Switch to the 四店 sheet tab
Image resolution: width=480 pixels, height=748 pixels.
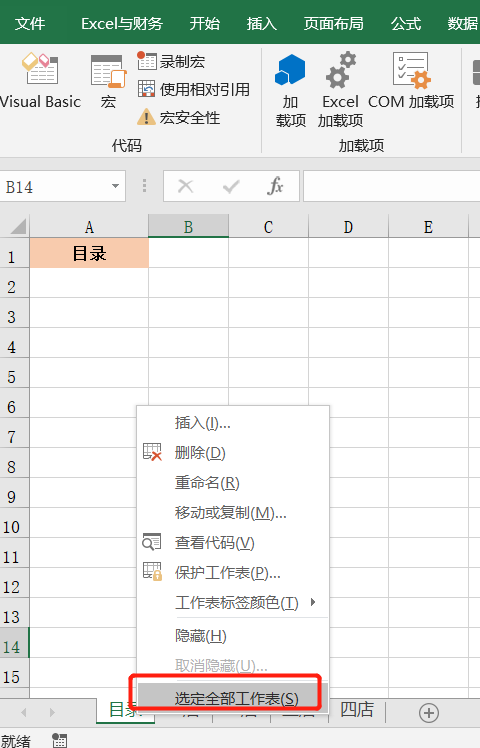(x=356, y=710)
